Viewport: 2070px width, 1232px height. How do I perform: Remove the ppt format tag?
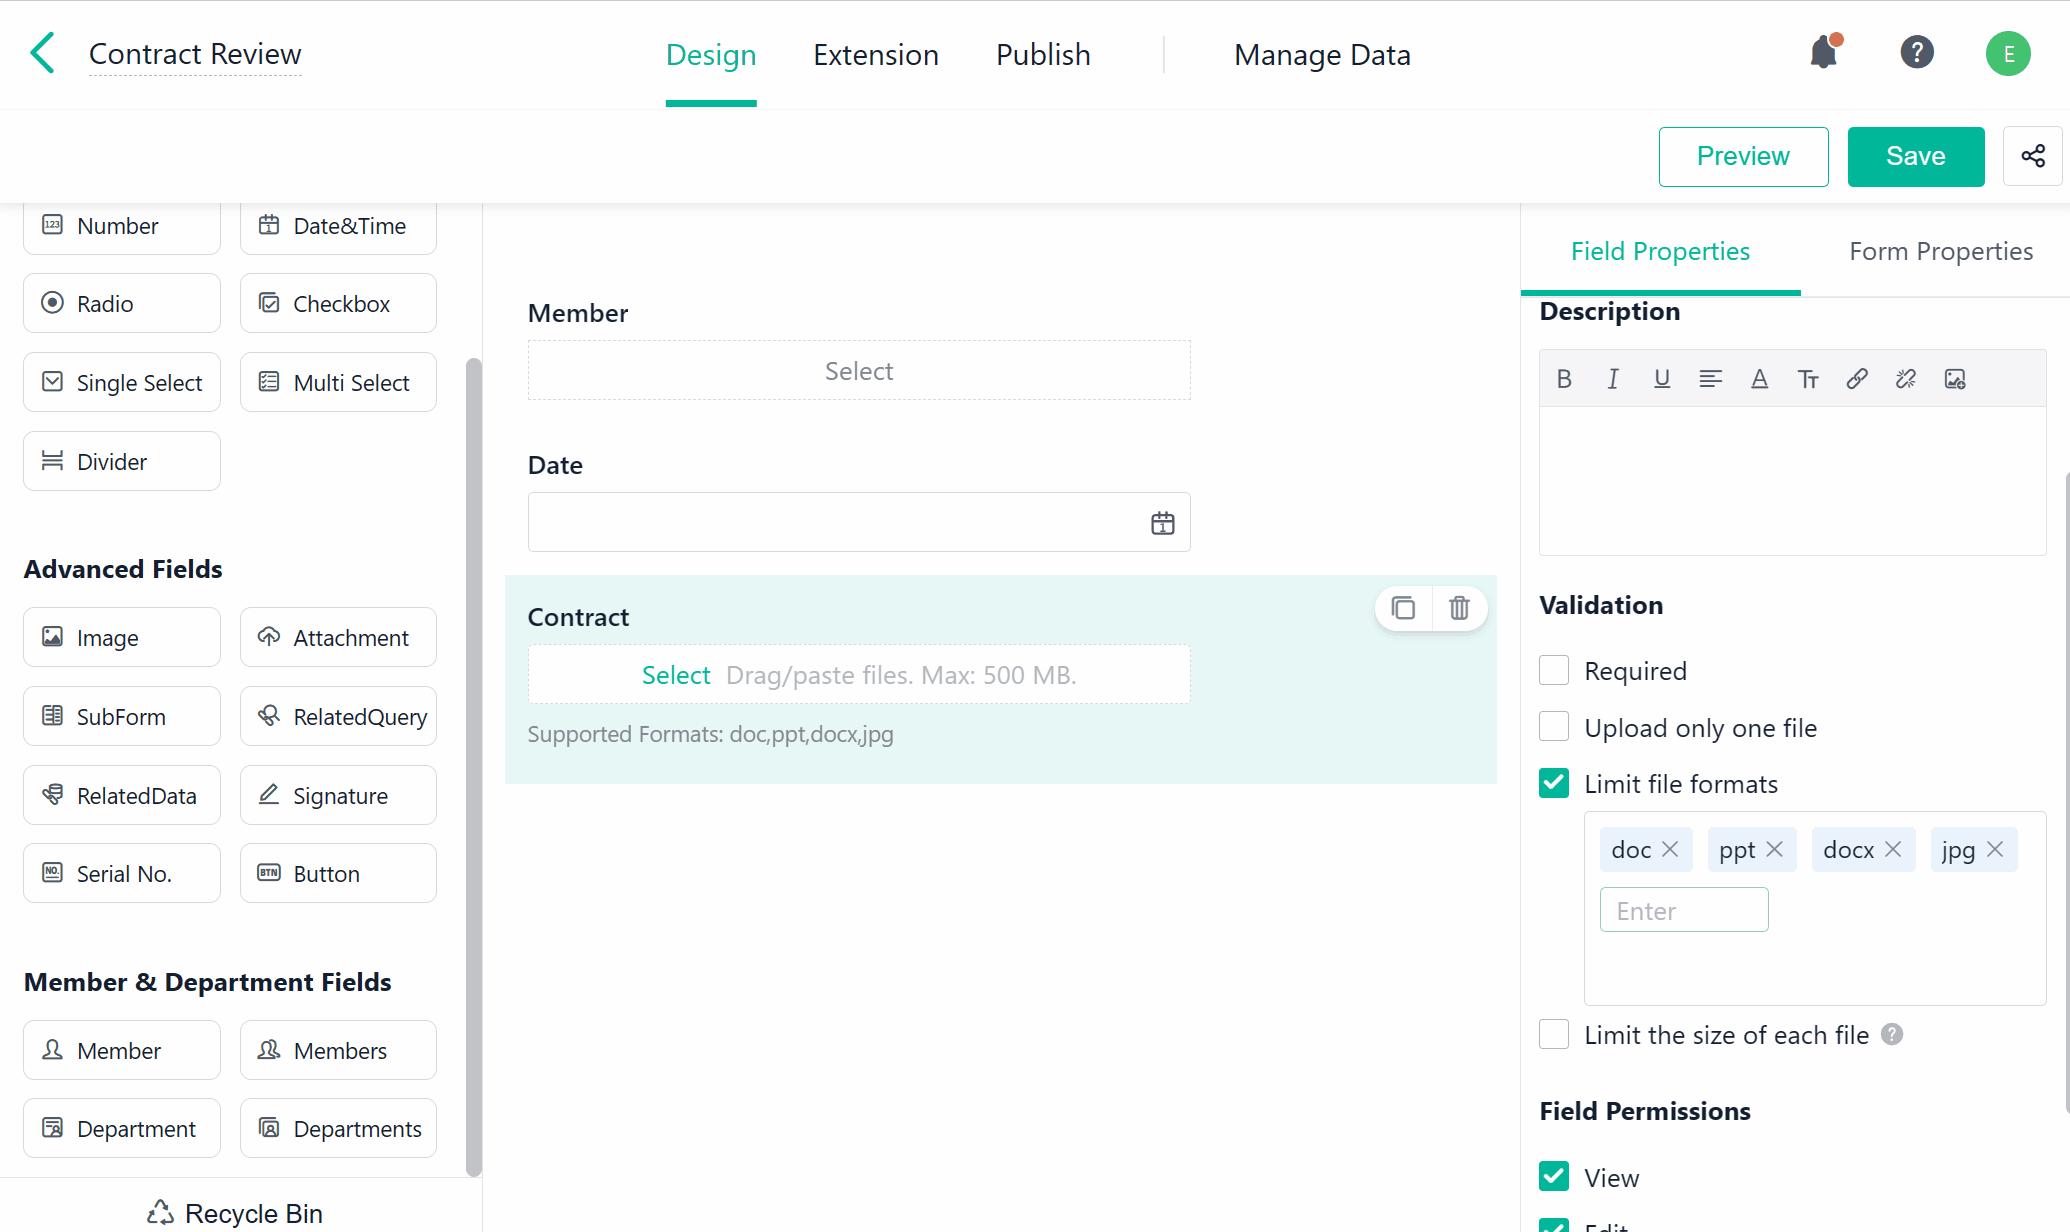[x=1775, y=849]
